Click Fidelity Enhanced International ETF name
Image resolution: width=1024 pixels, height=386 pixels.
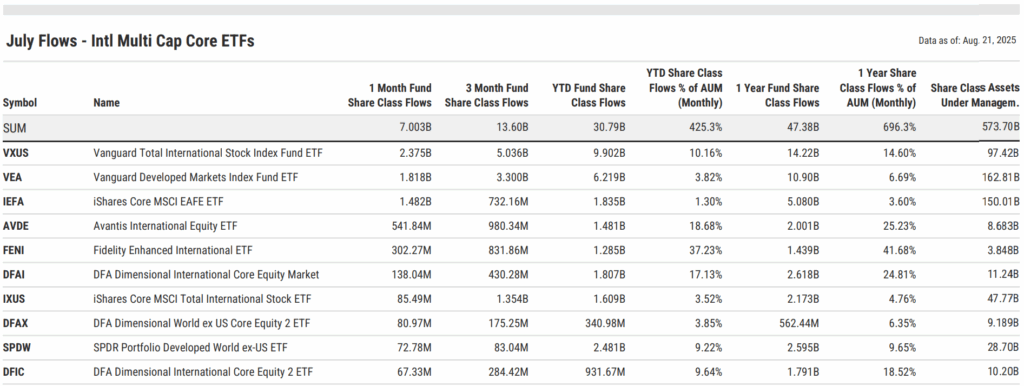172,250
